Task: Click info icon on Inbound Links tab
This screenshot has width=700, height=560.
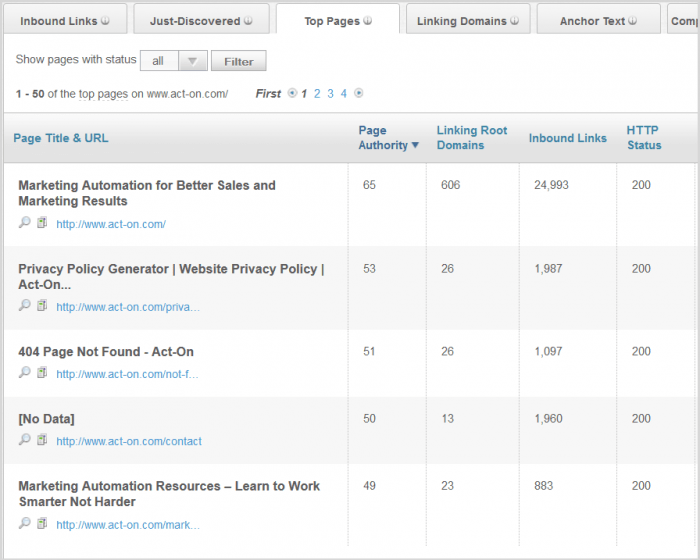Action: tap(105, 21)
